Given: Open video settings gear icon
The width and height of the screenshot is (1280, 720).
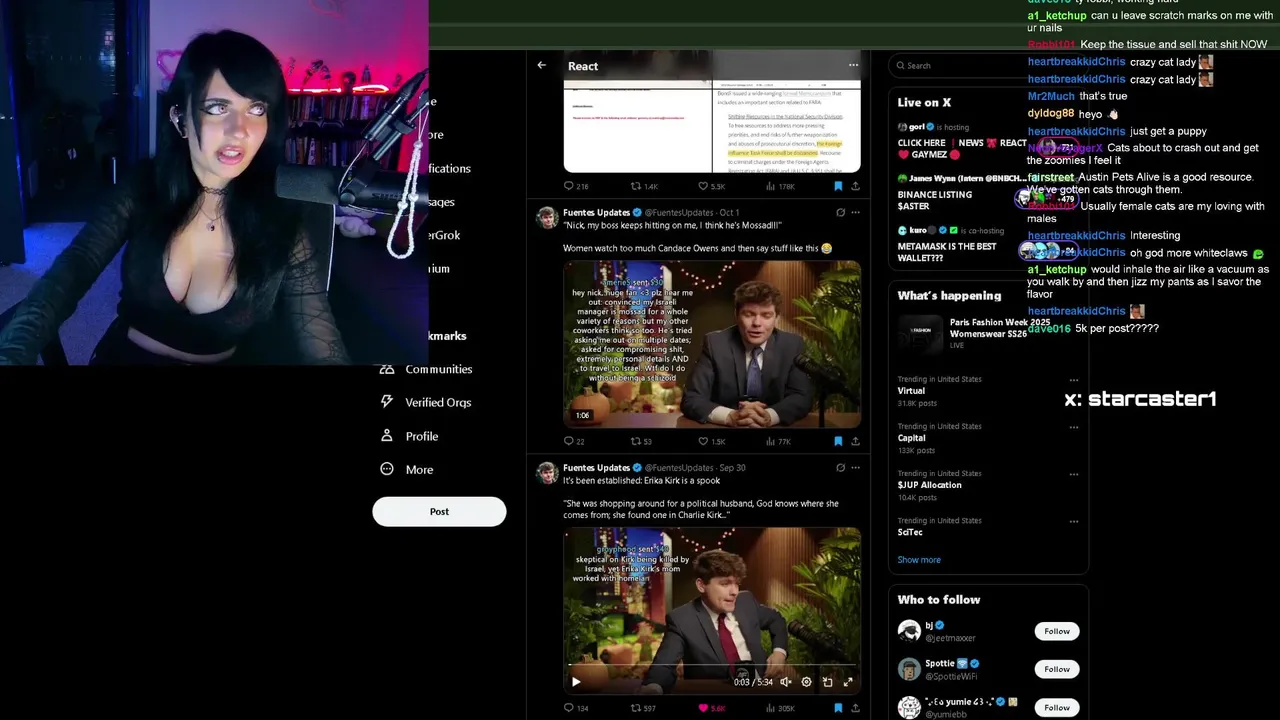Looking at the screenshot, I should pyautogui.click(x=806, y=682).
